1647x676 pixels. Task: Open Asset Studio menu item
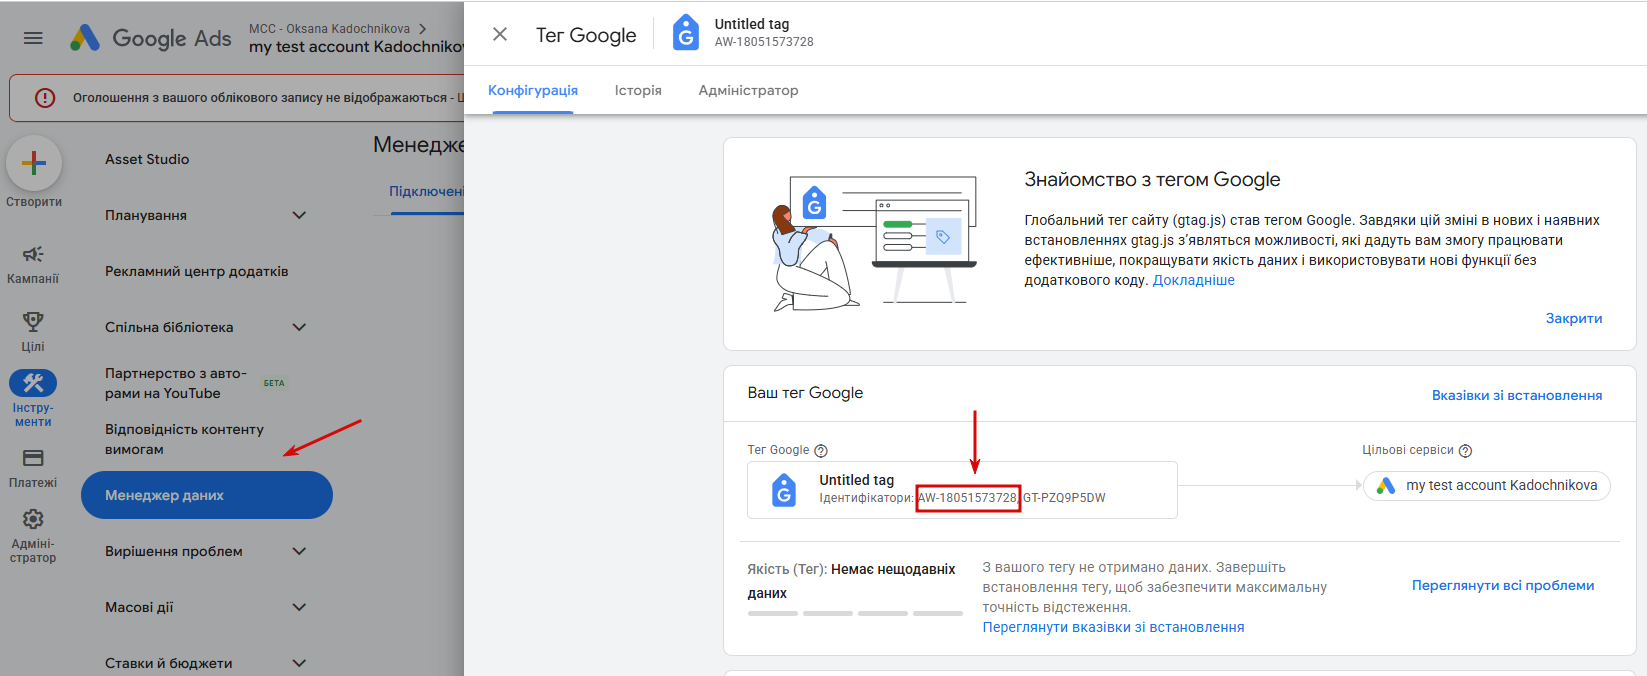point(147,159)
